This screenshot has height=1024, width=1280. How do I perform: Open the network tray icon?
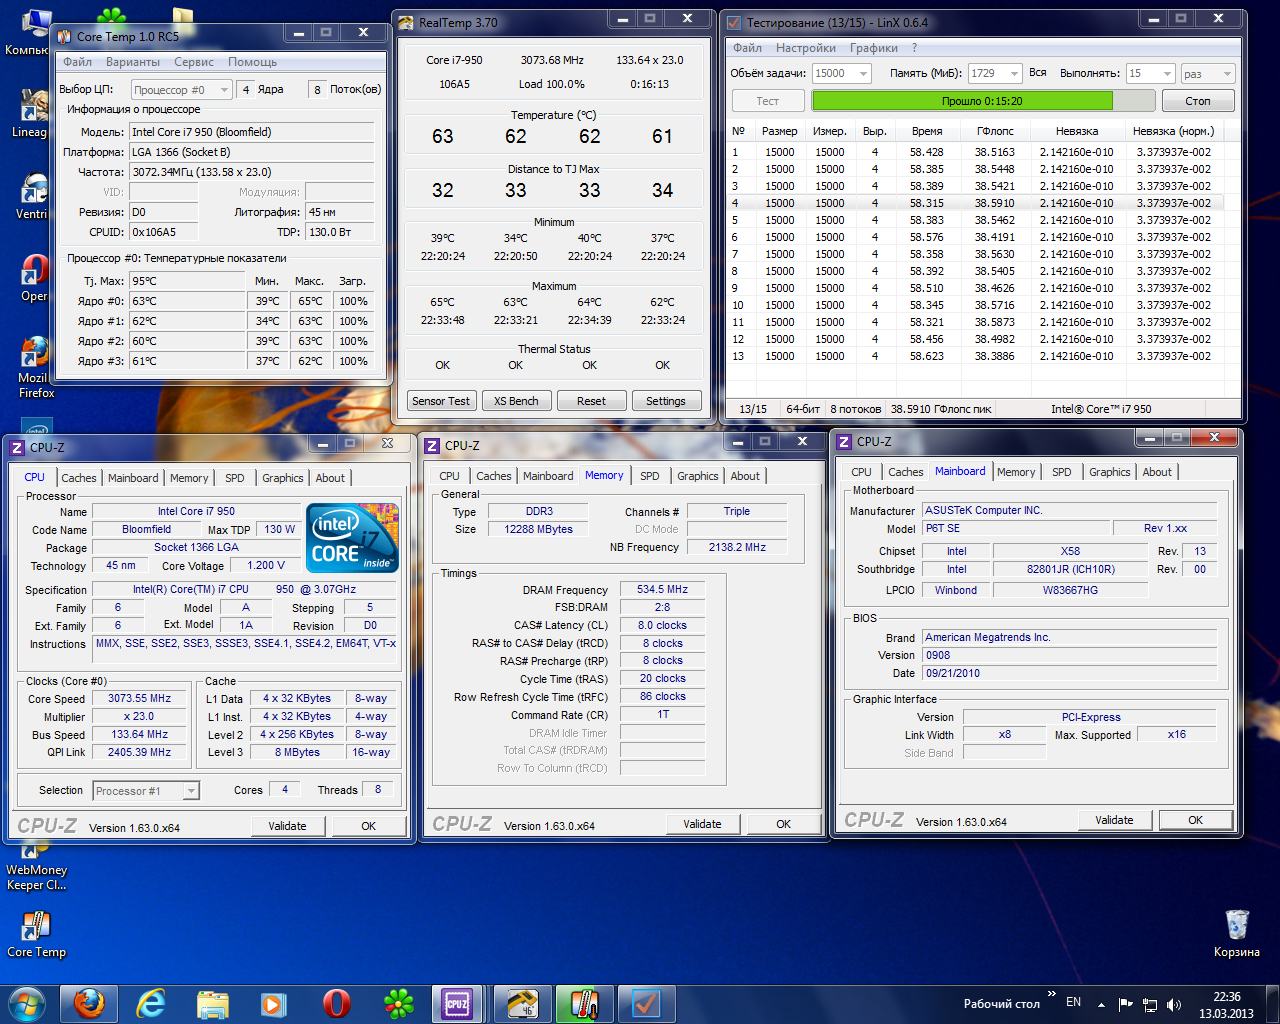pos(1150,1004)
